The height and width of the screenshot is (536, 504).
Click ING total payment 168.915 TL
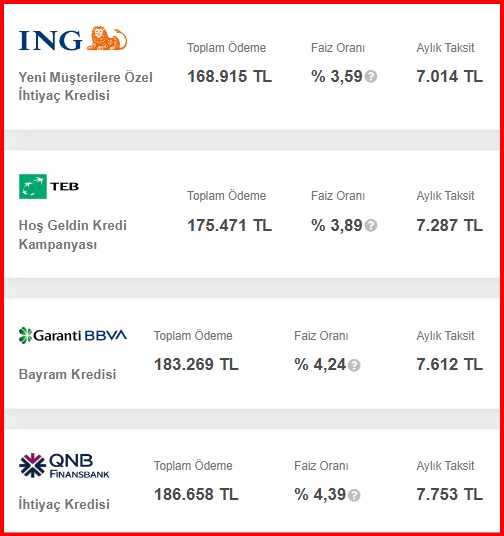click(229, 76)
